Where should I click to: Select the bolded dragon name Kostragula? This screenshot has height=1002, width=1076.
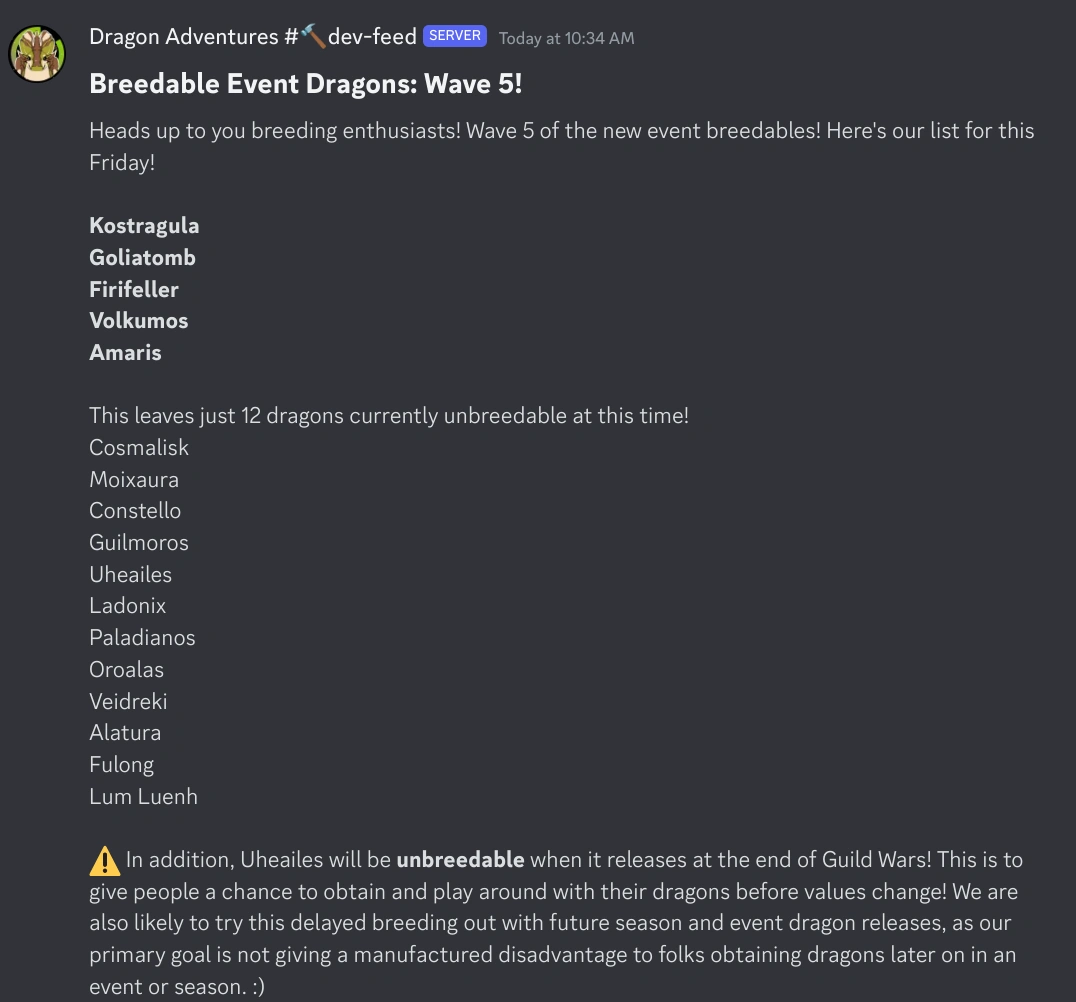point(144,225)
